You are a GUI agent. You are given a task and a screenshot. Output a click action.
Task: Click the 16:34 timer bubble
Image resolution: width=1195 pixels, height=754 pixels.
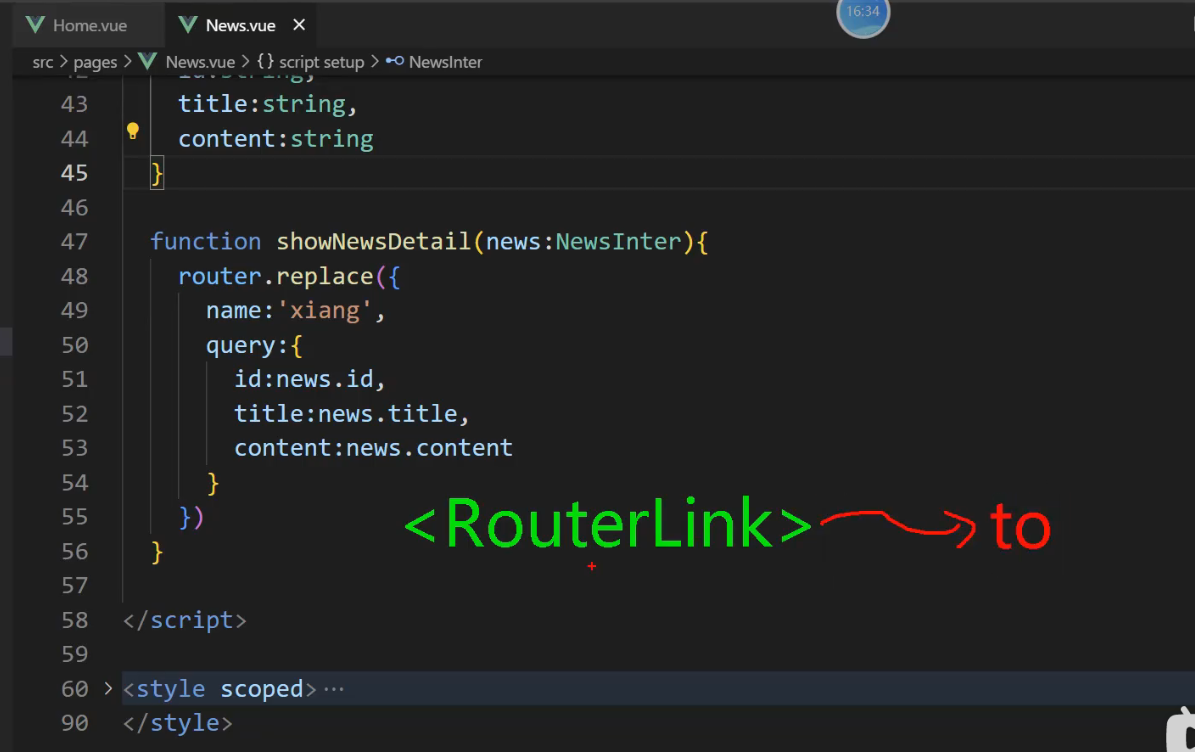(x=863, y=14)
